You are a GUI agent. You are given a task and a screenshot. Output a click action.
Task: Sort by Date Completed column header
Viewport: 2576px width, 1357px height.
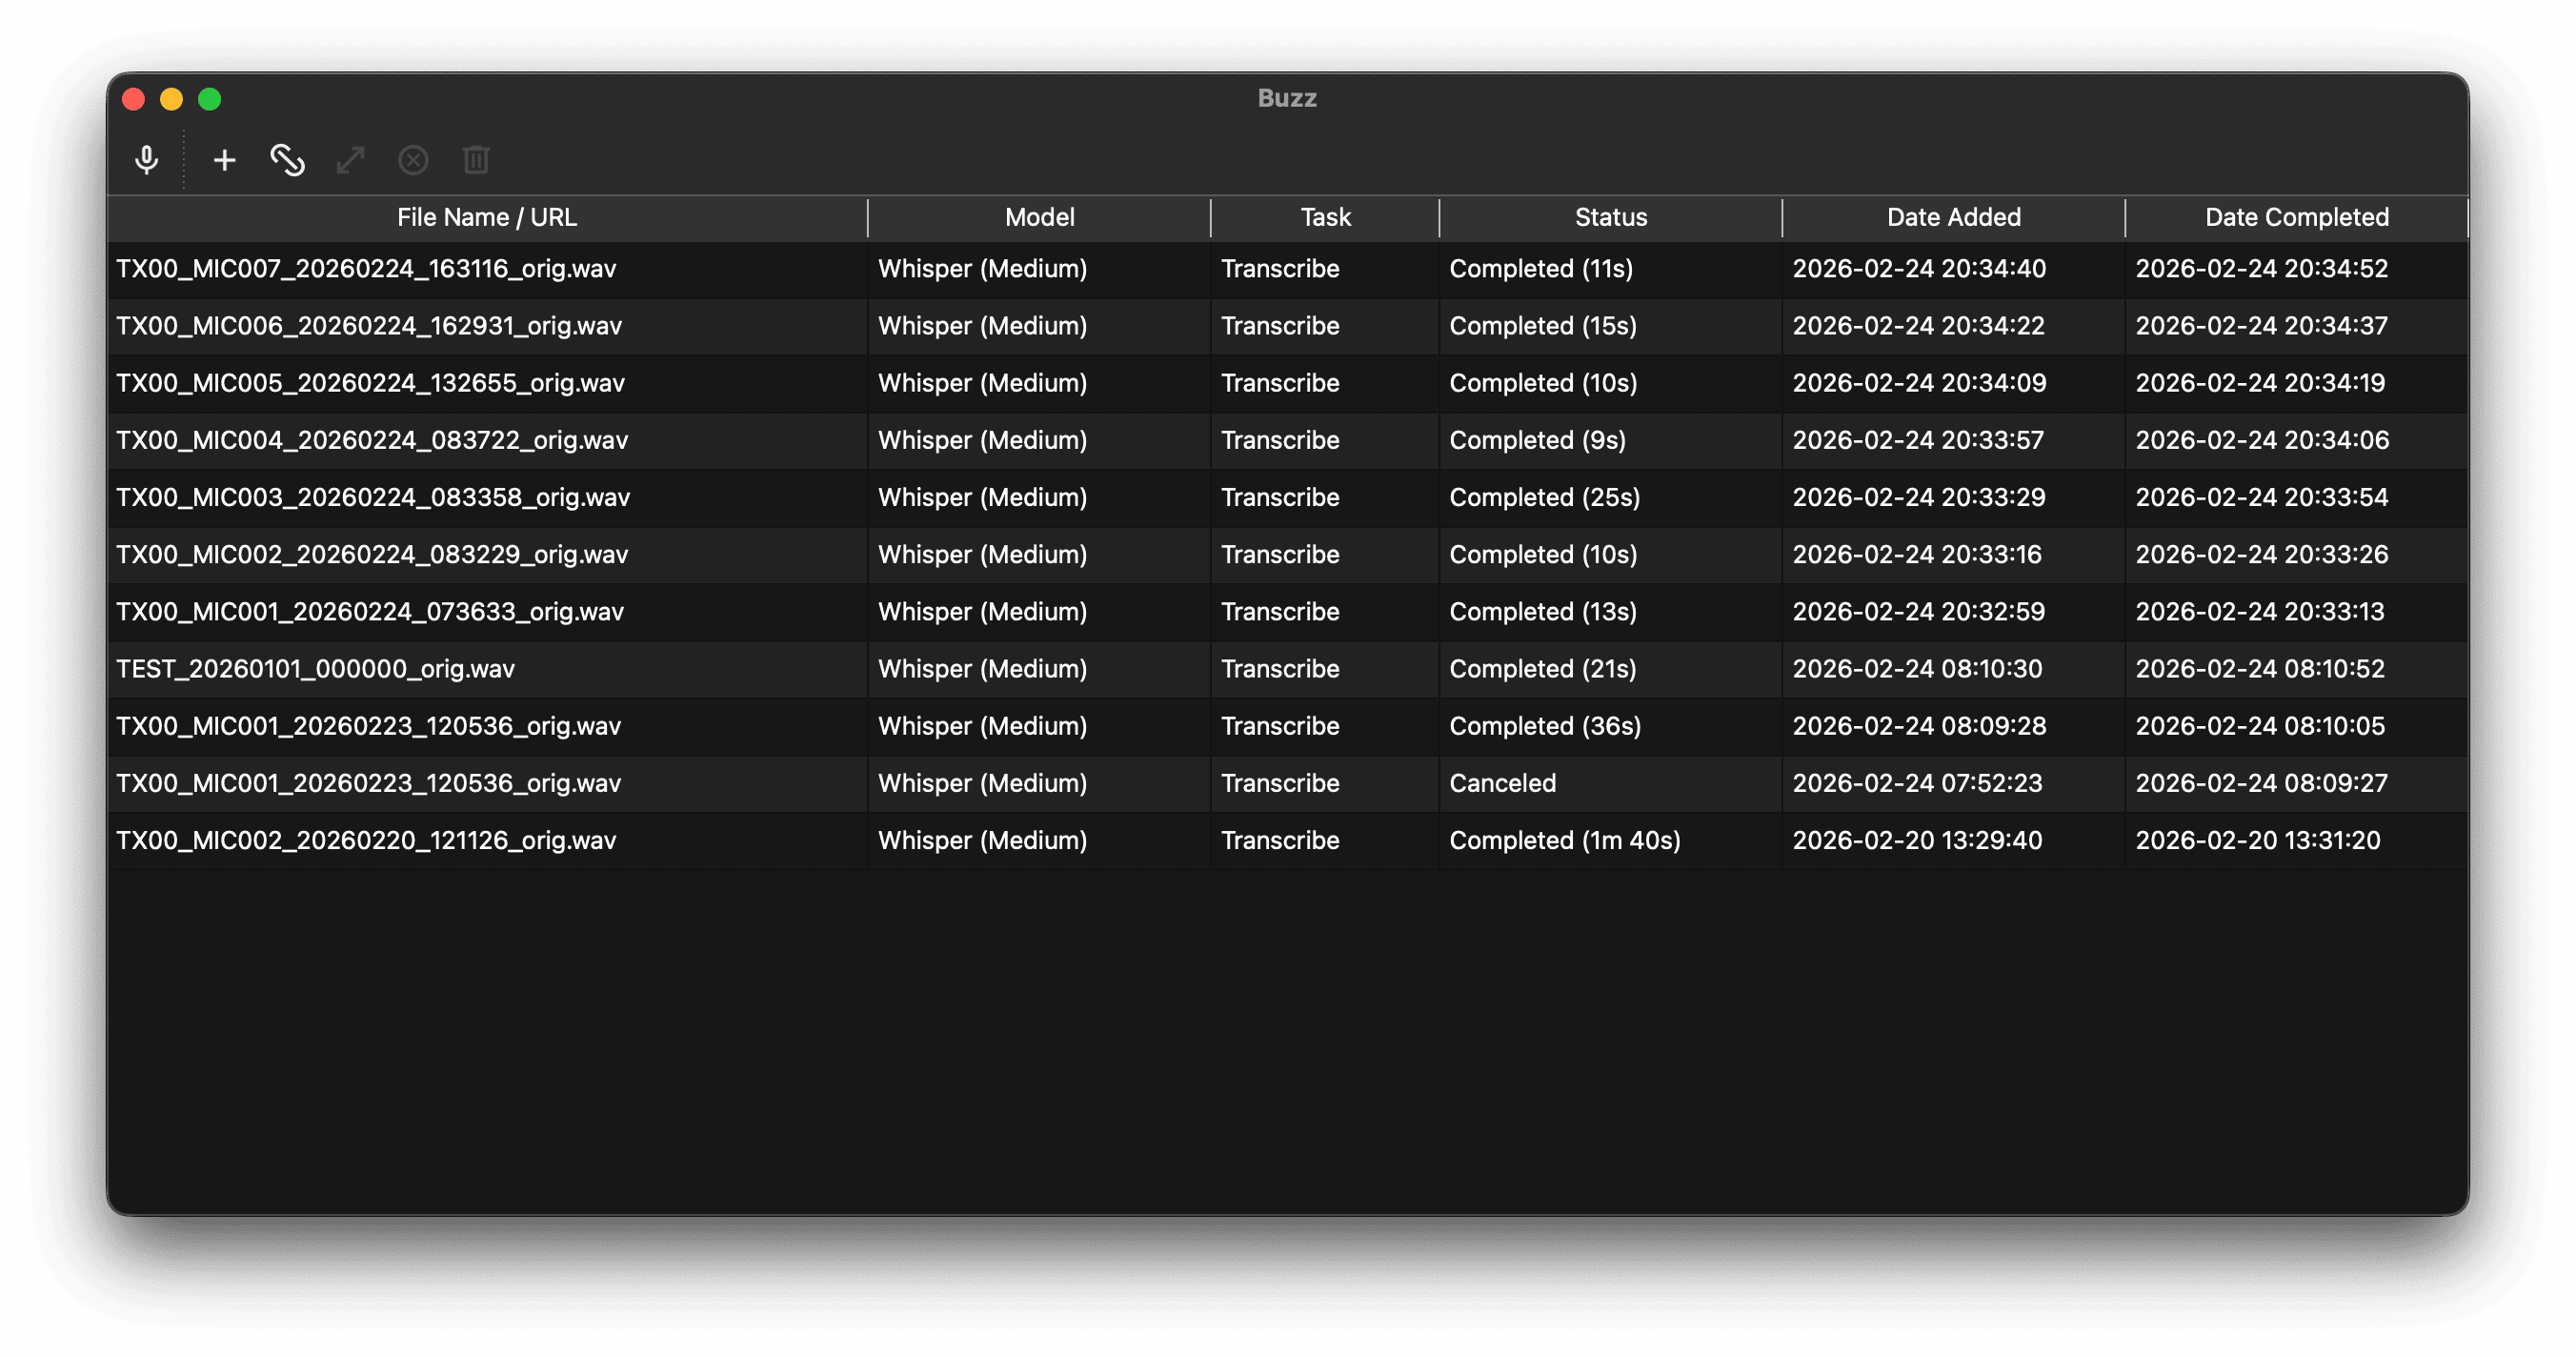(x=2296, y=217)
